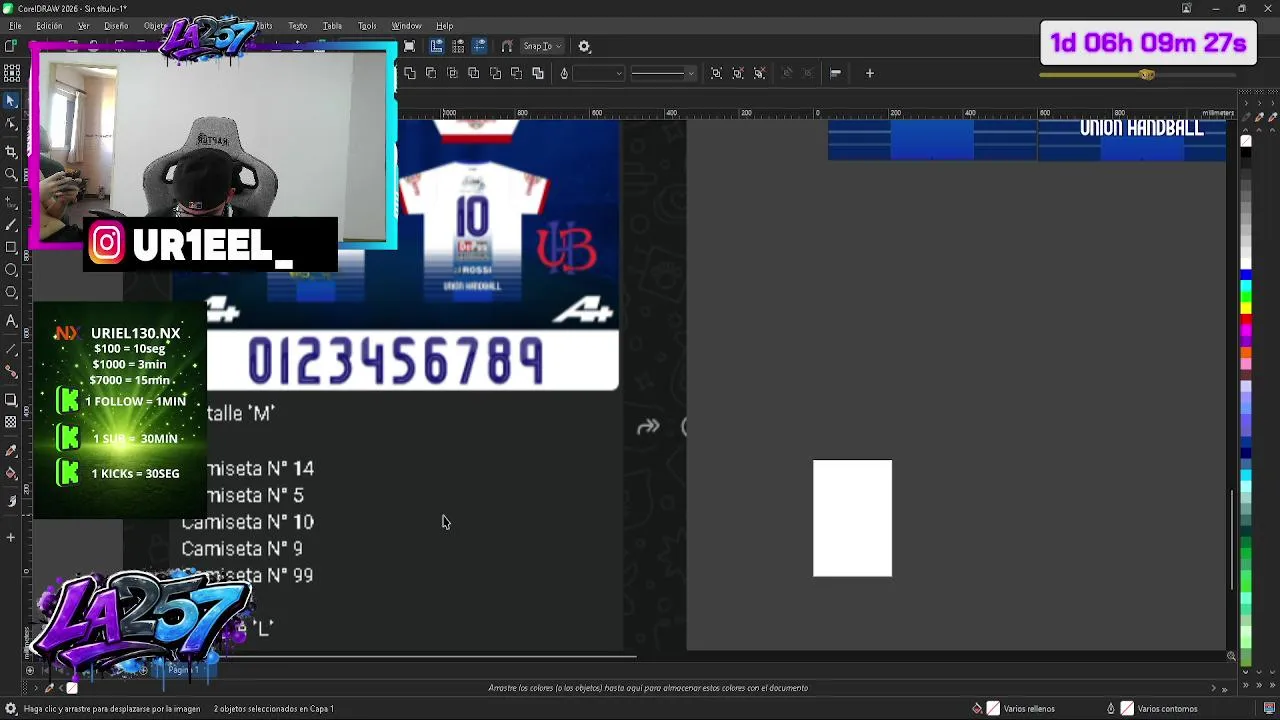Open the Archivo (File) menu
The image size is (1280, 720).
(x=15, y=26)
